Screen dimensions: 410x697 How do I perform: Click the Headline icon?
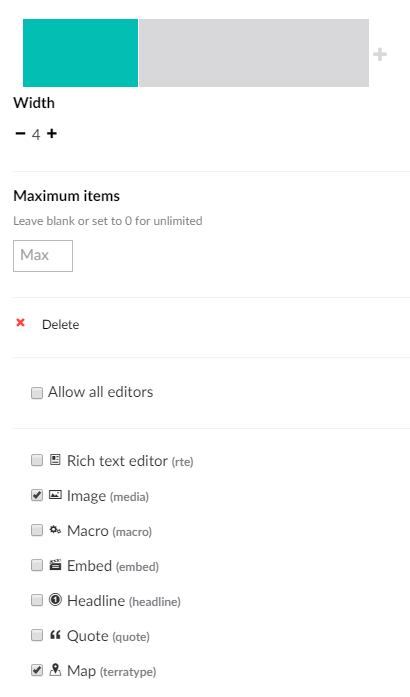point(55,600)
